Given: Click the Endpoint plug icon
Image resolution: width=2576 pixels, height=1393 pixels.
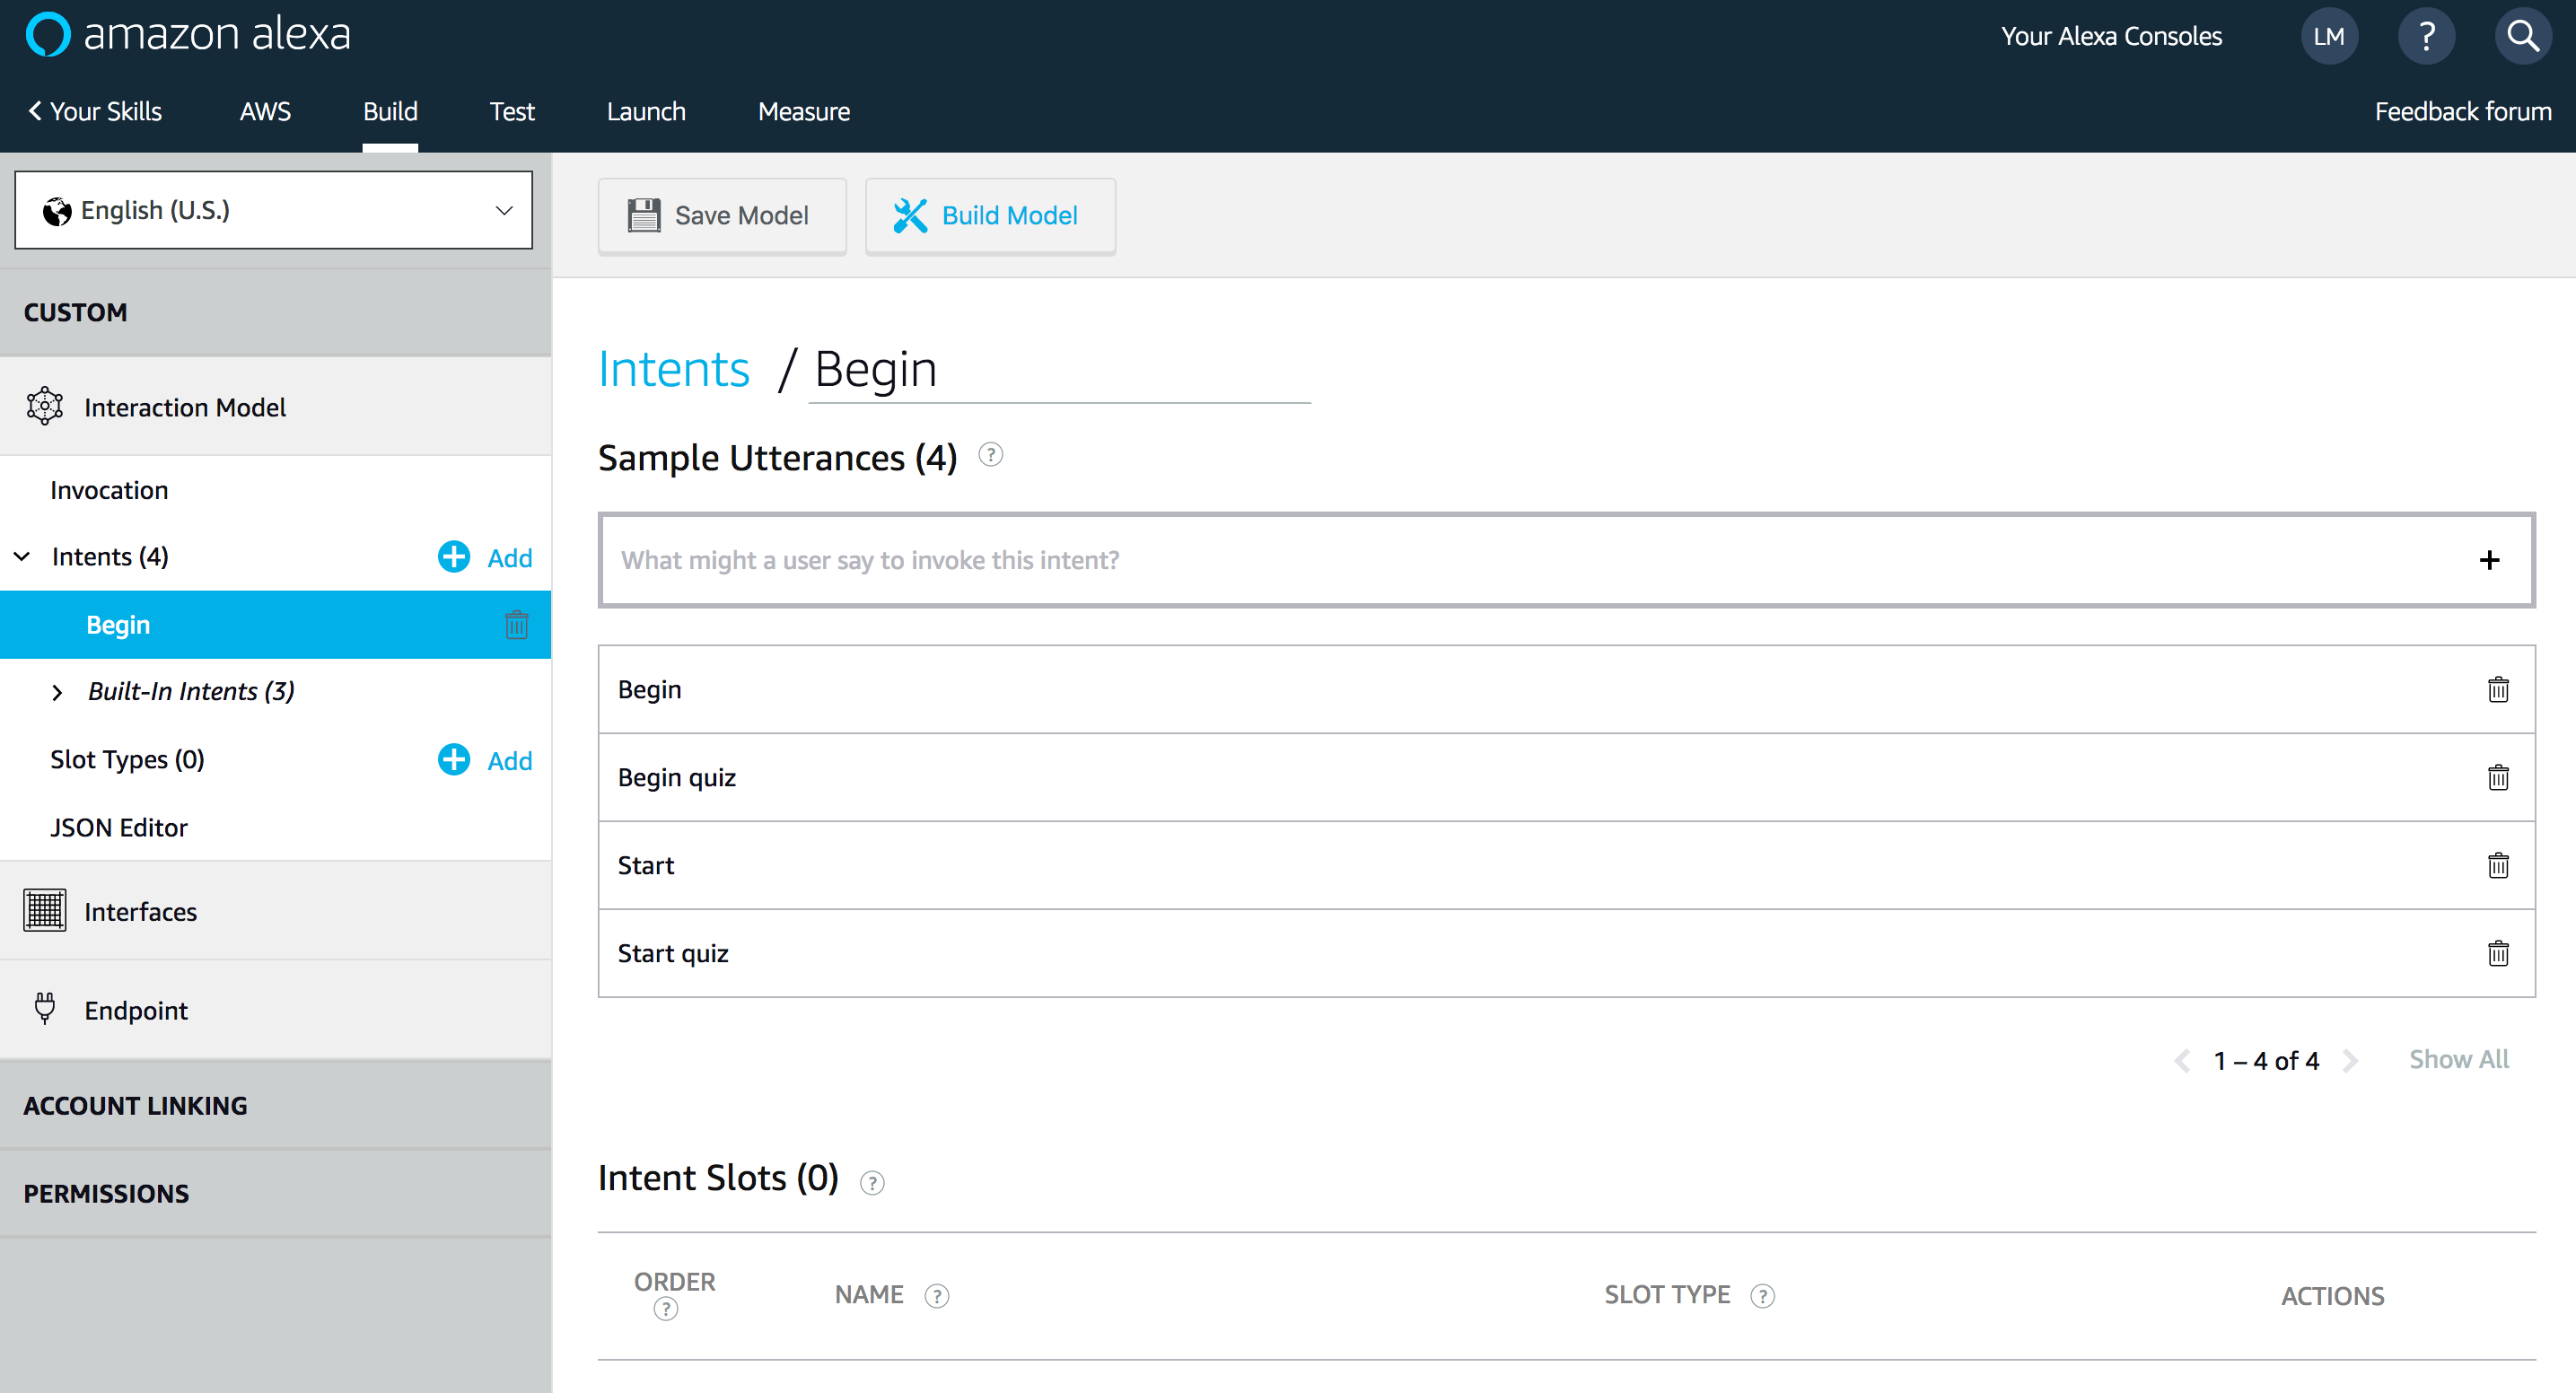Looking at the screenshot, I should pyautogui.click(x=45, y=1009).
